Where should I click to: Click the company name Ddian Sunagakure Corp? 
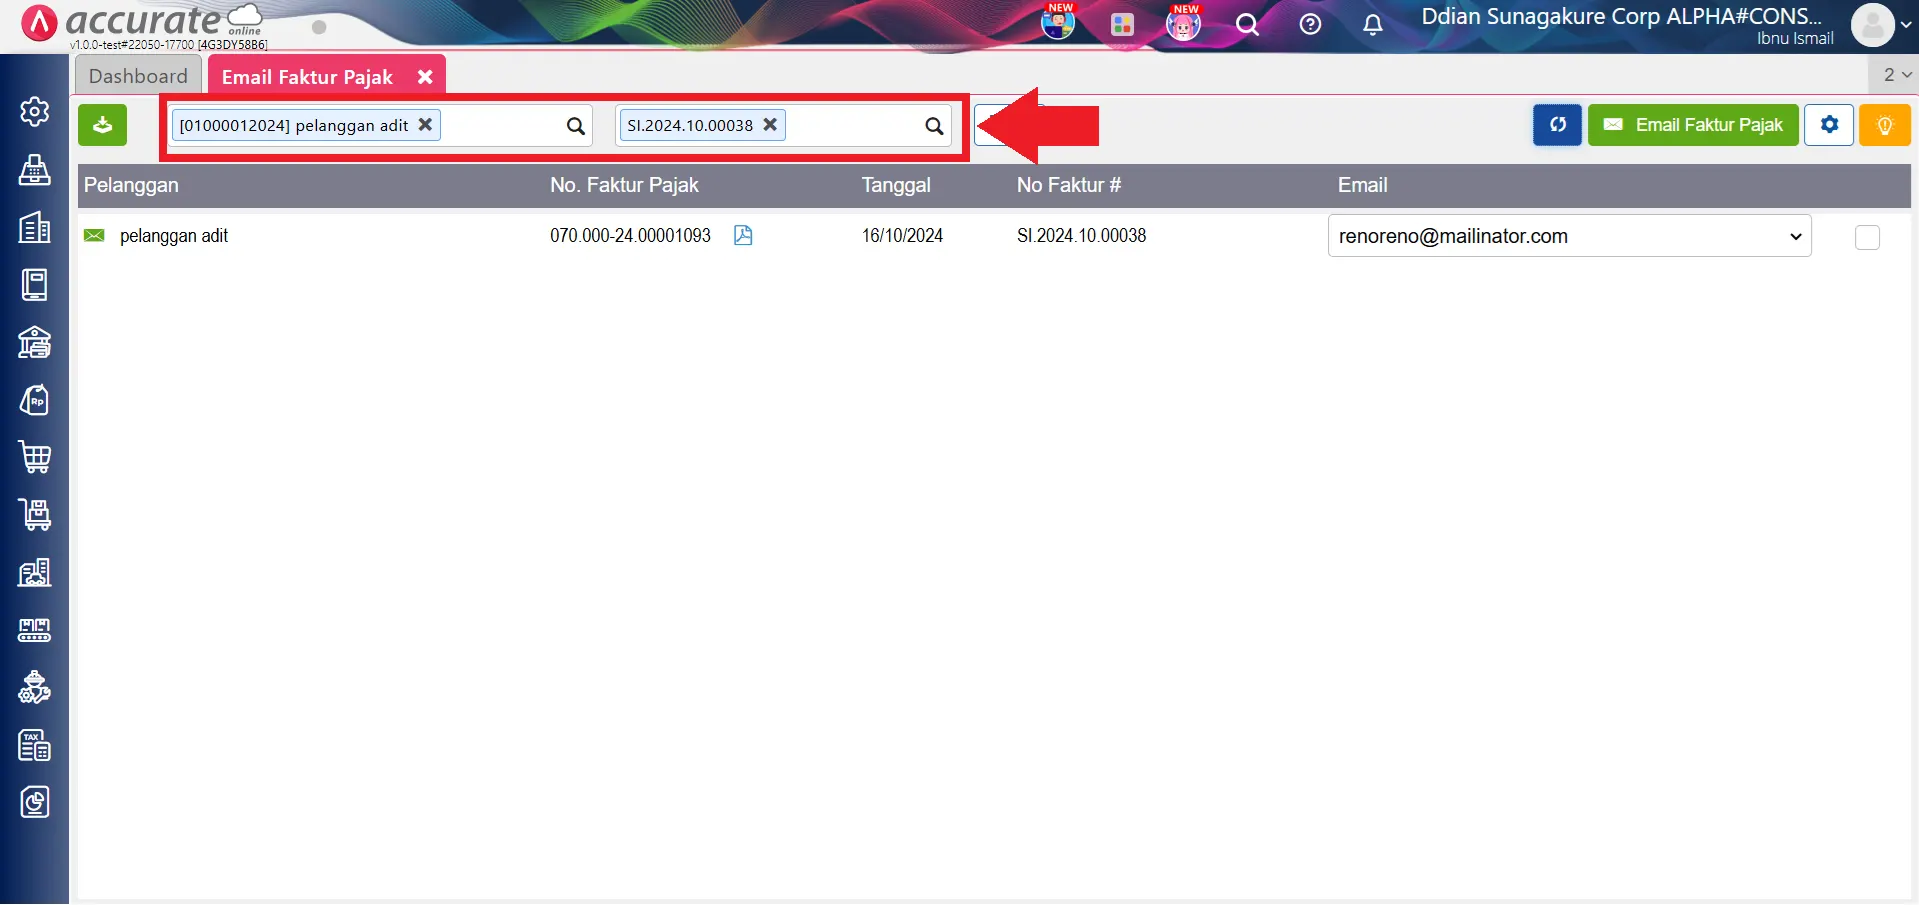[x=1622, y=16]
